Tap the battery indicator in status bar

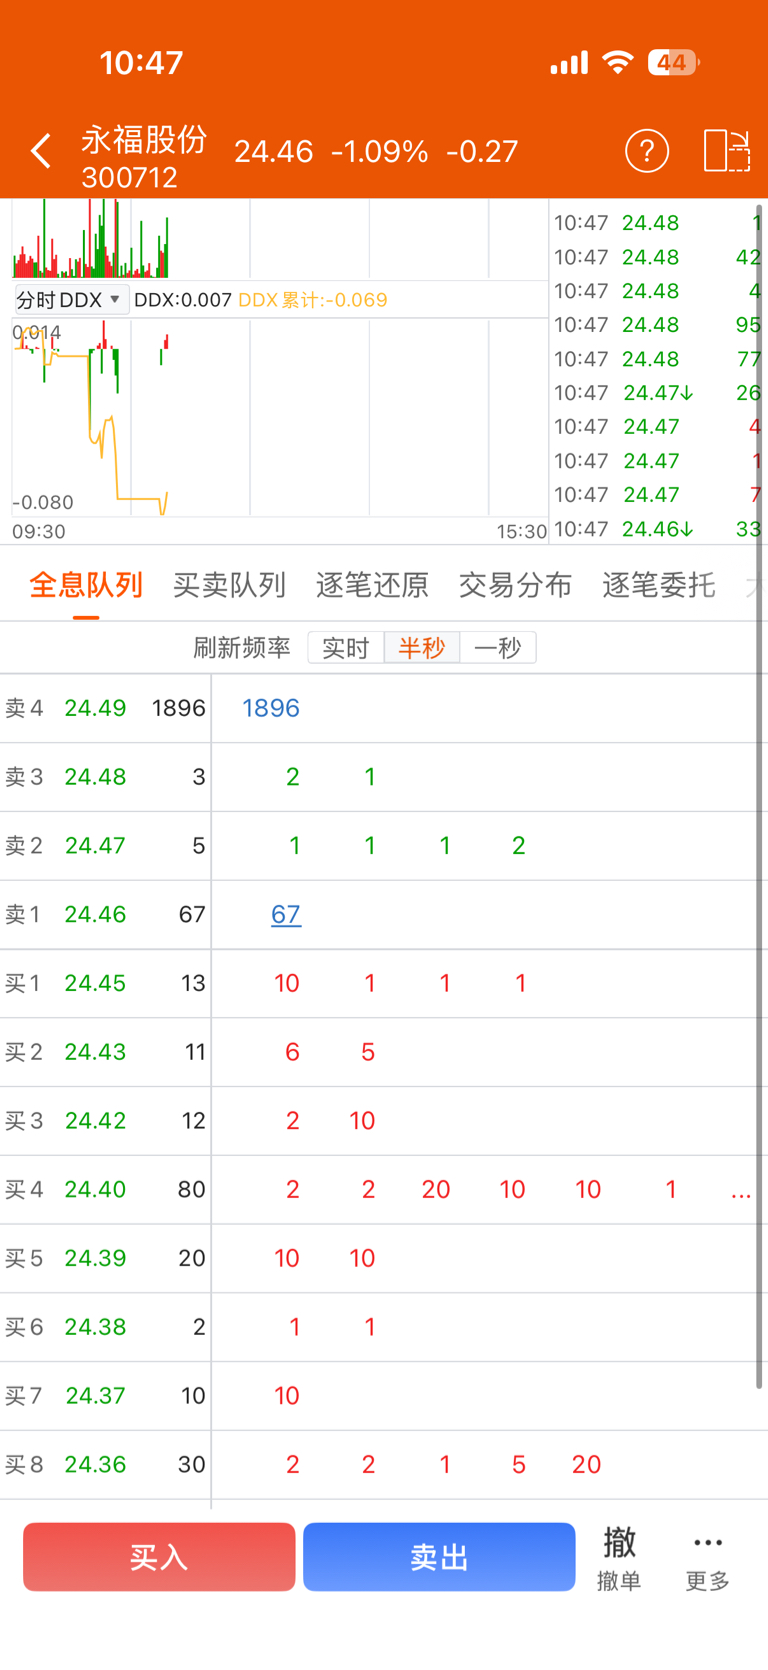674,63
